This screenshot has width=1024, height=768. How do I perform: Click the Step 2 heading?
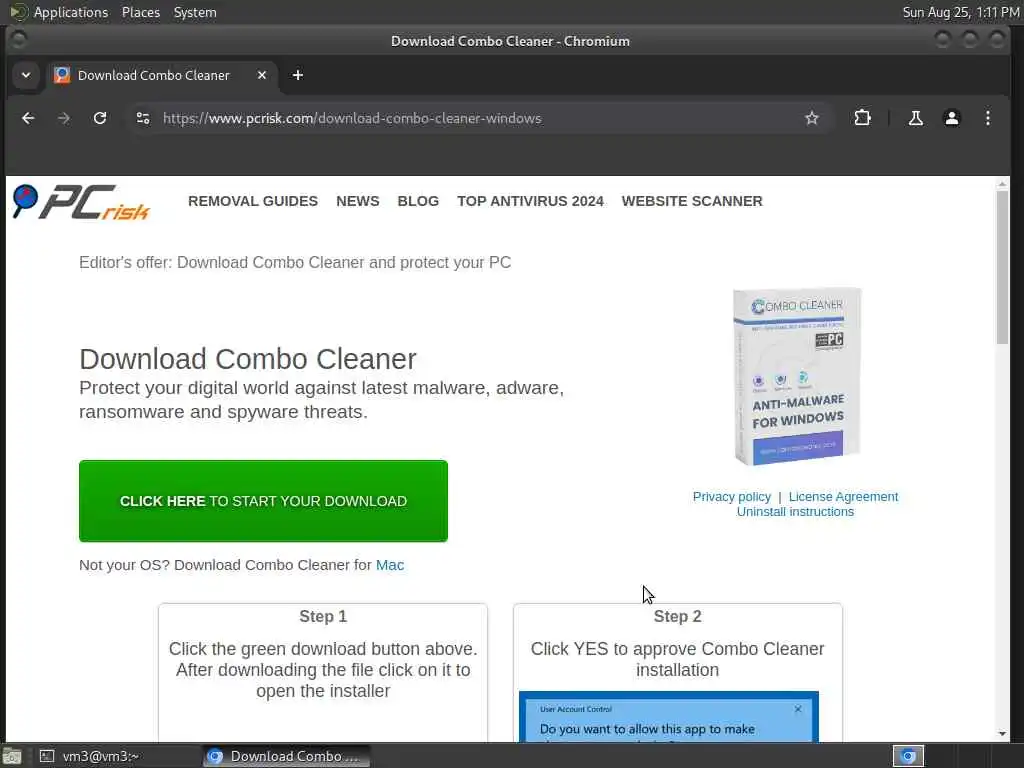pyautogui.click(x=677, y=616)
